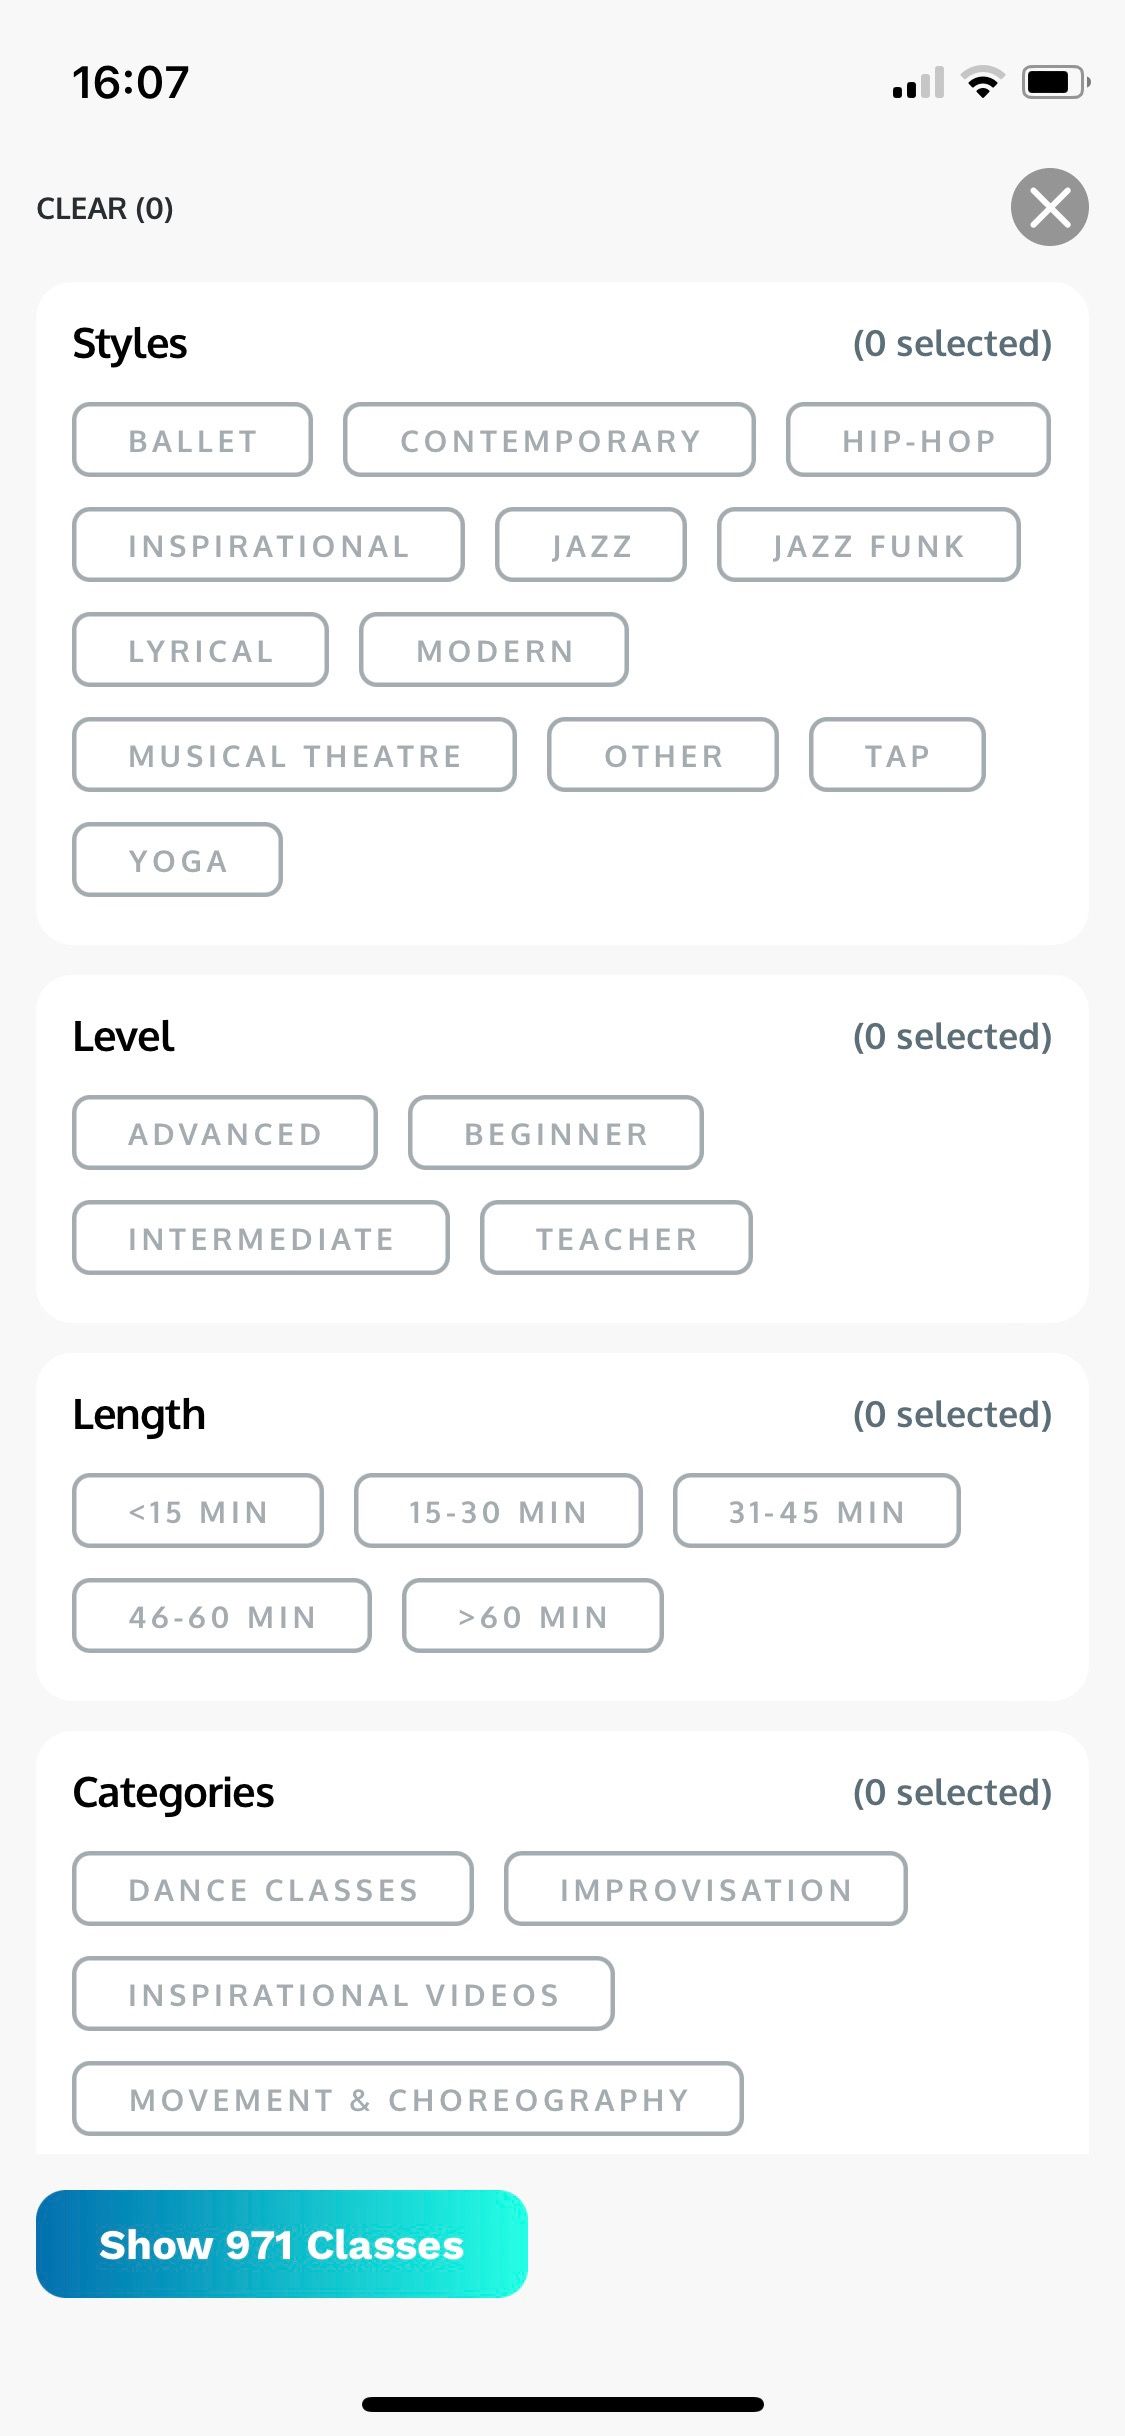
Task: Choose the Beginner level chip
Action: 555,1133
